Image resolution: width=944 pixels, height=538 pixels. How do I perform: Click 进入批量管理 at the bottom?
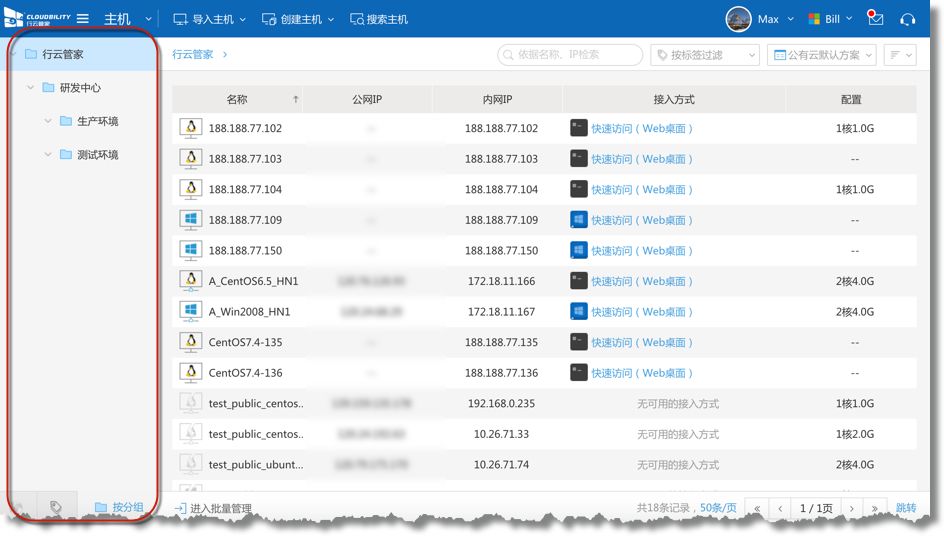point(213,509)
